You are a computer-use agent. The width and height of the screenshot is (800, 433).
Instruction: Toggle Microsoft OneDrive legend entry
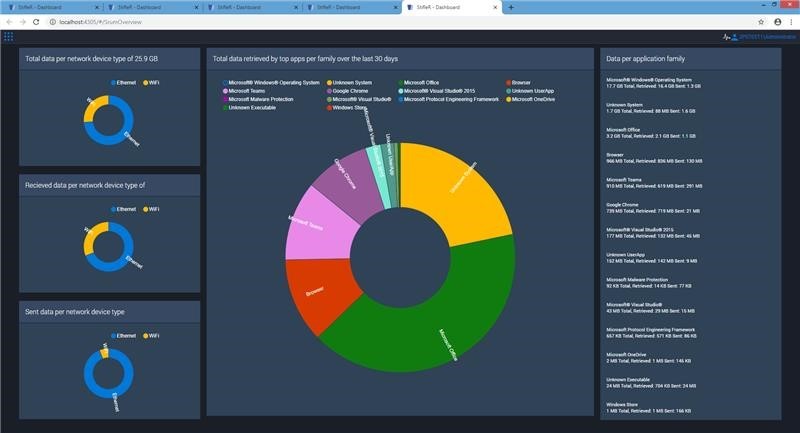point(531,99)
